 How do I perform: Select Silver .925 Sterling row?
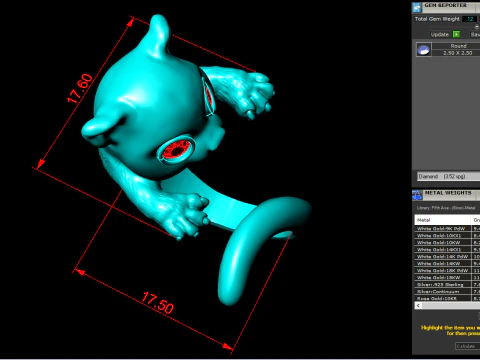[x=447, y=285]
